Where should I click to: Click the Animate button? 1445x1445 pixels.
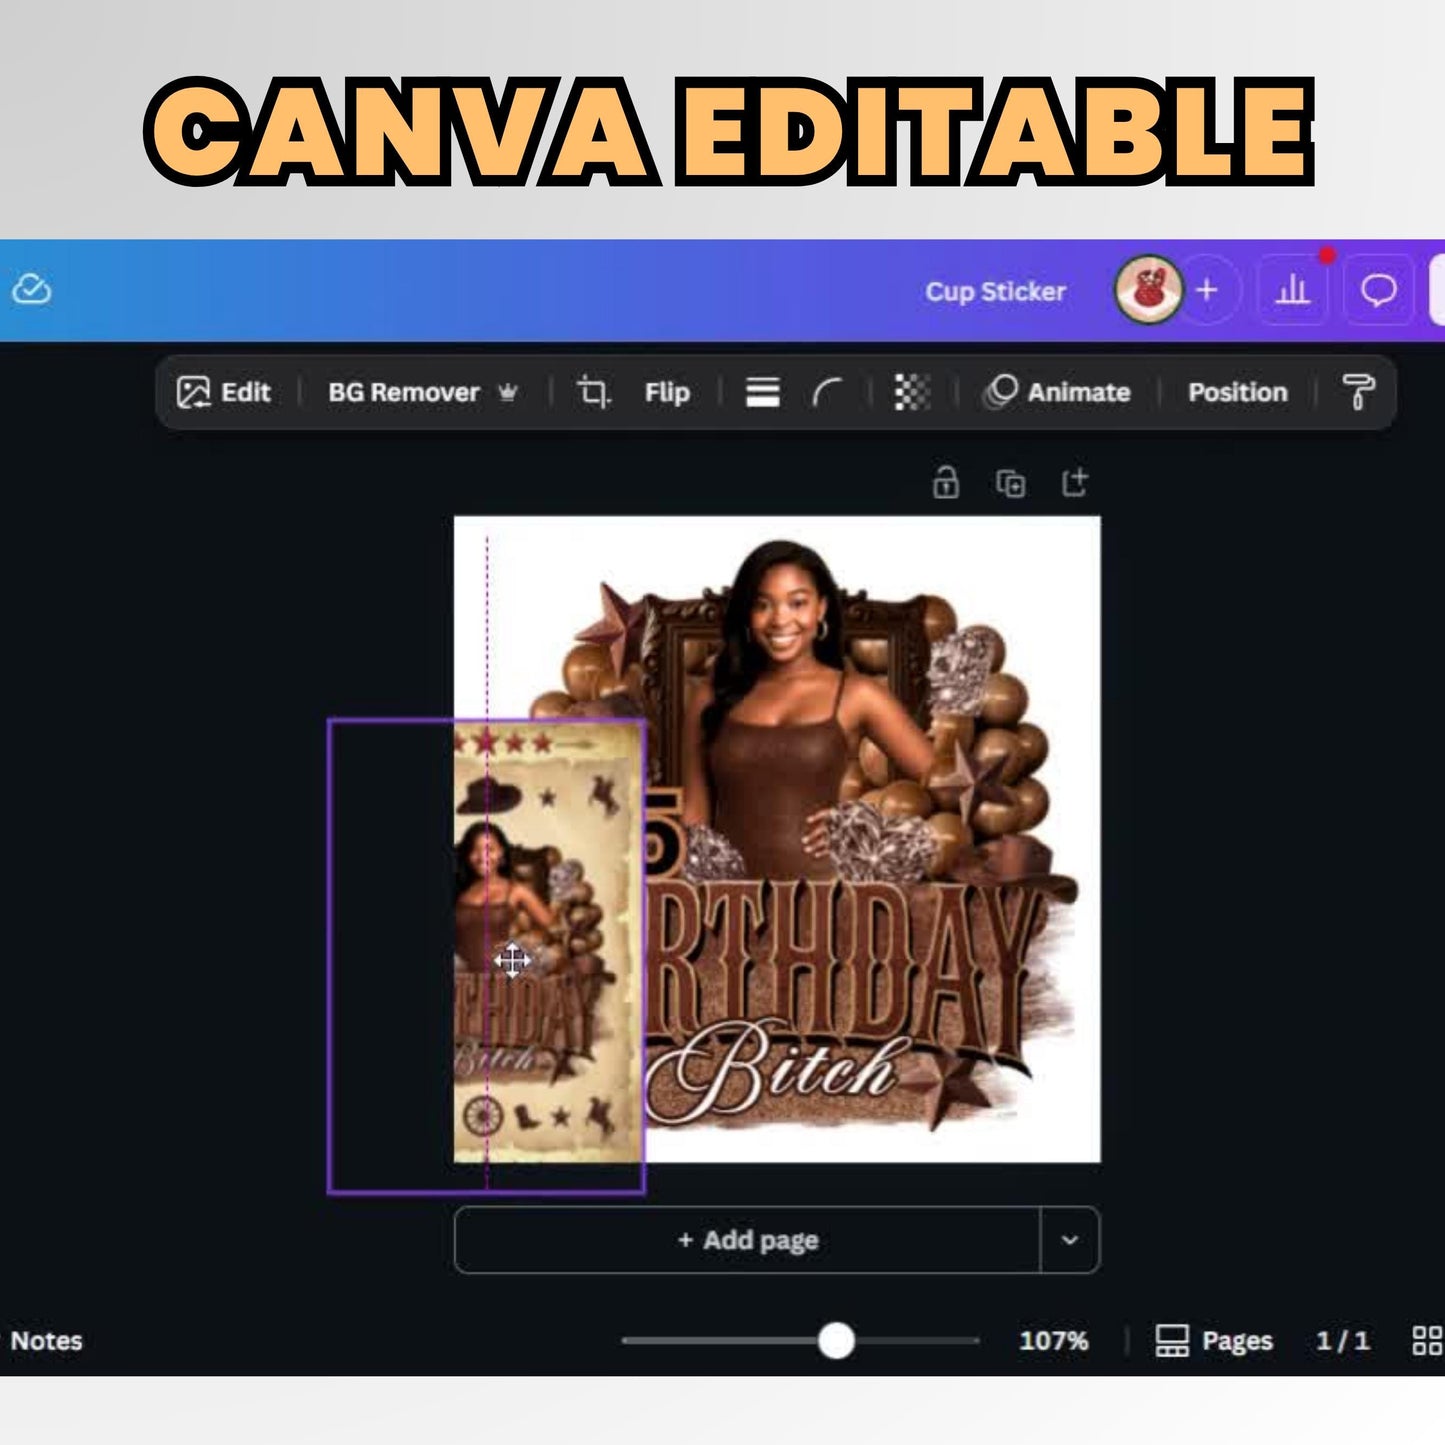coord(1058,392)
